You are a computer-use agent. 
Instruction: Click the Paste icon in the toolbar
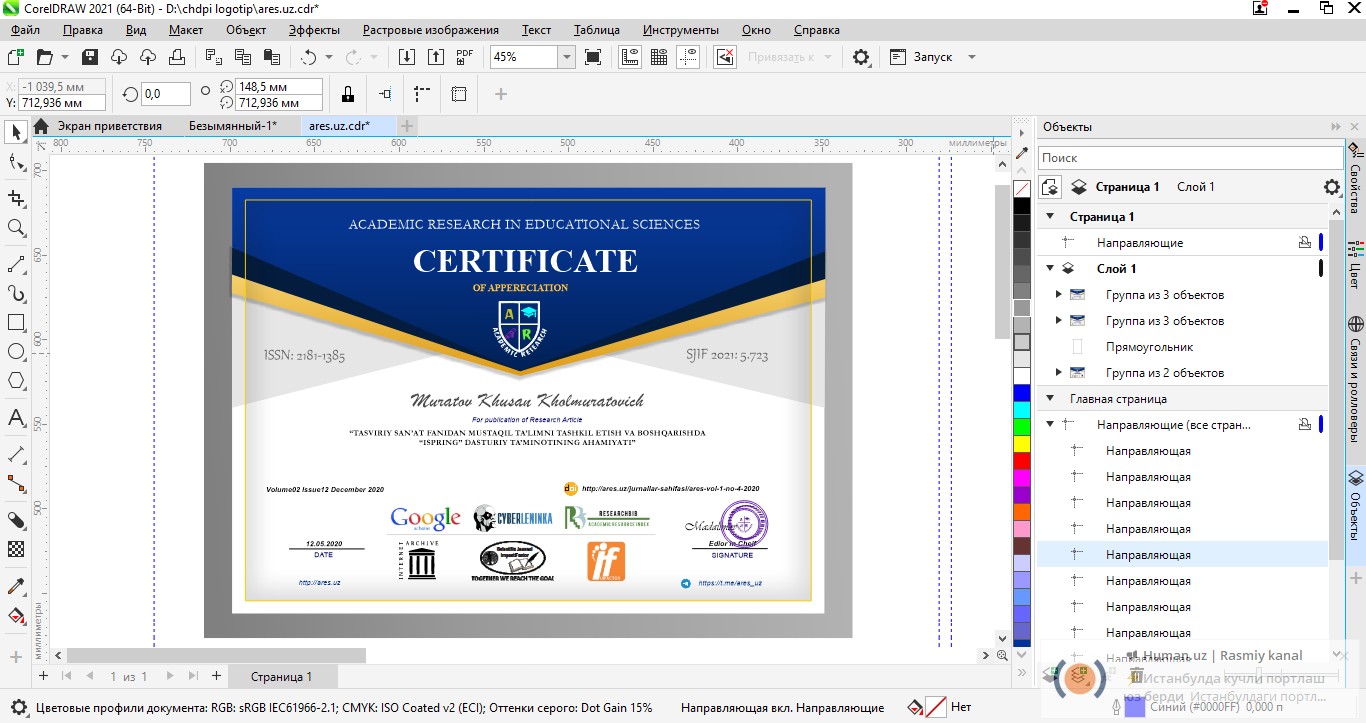click(271, 57)
